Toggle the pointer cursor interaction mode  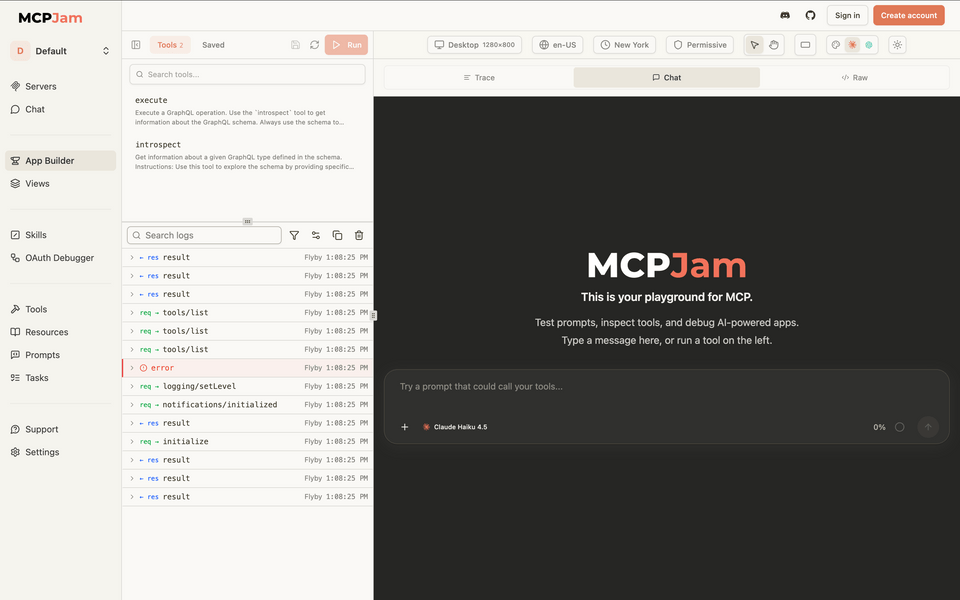(x=756, y=45)
